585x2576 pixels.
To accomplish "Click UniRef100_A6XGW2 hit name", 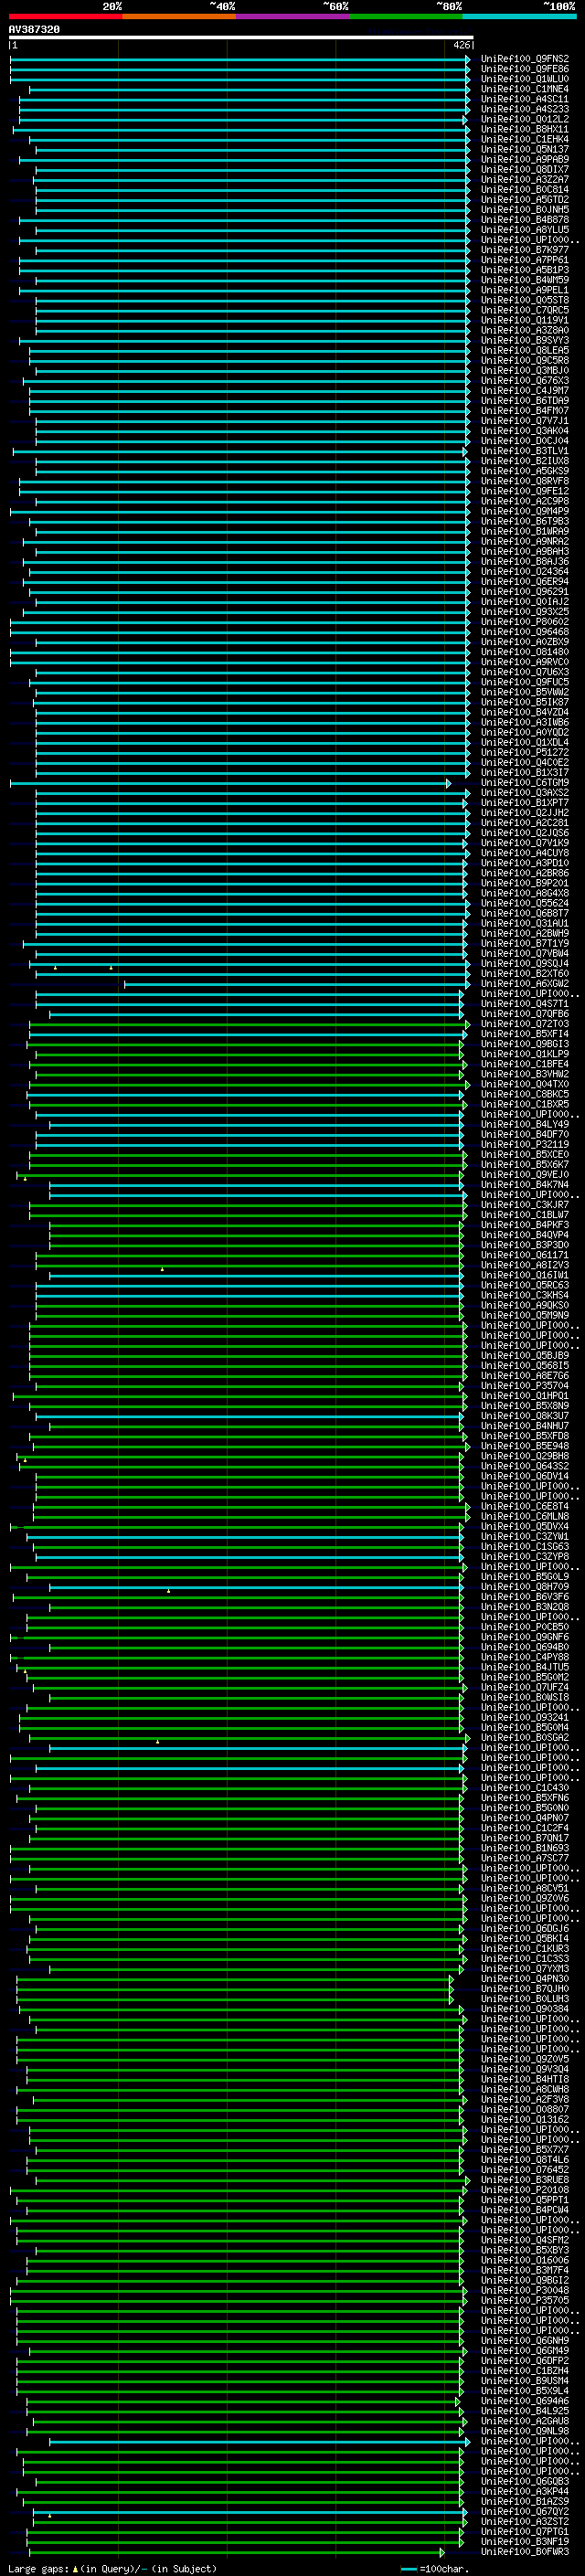I will 525,983.
